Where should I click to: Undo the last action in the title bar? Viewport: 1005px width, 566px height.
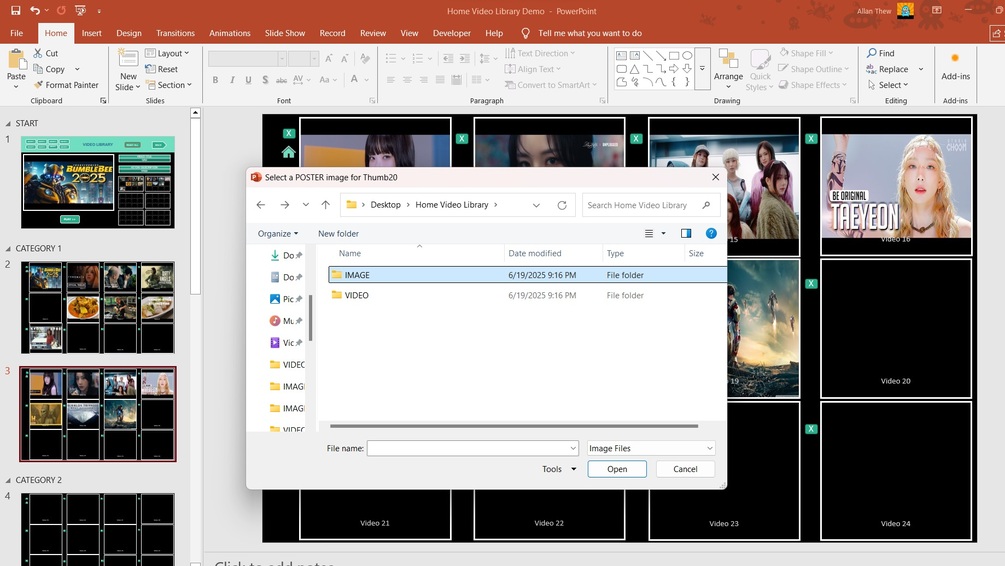pos(35,10)
